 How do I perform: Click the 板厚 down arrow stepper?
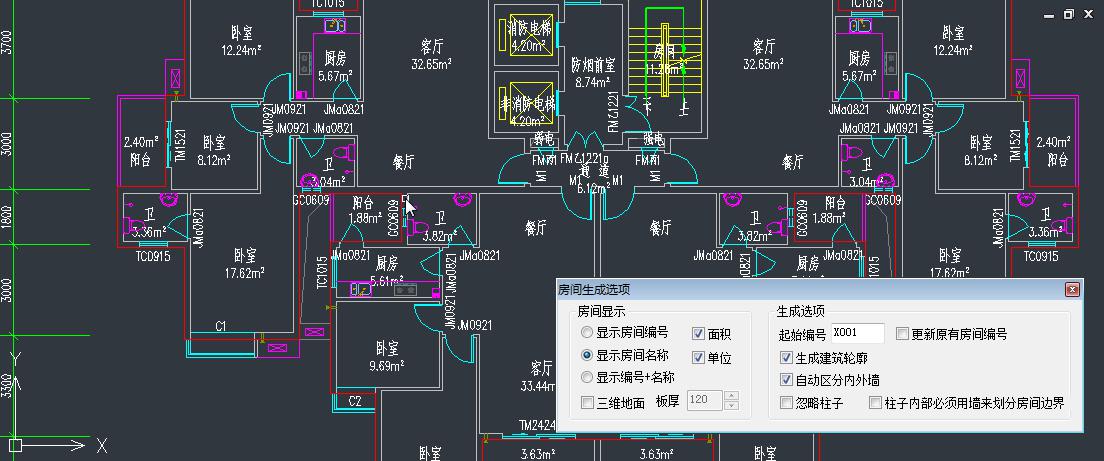click(x=730, y=406)
